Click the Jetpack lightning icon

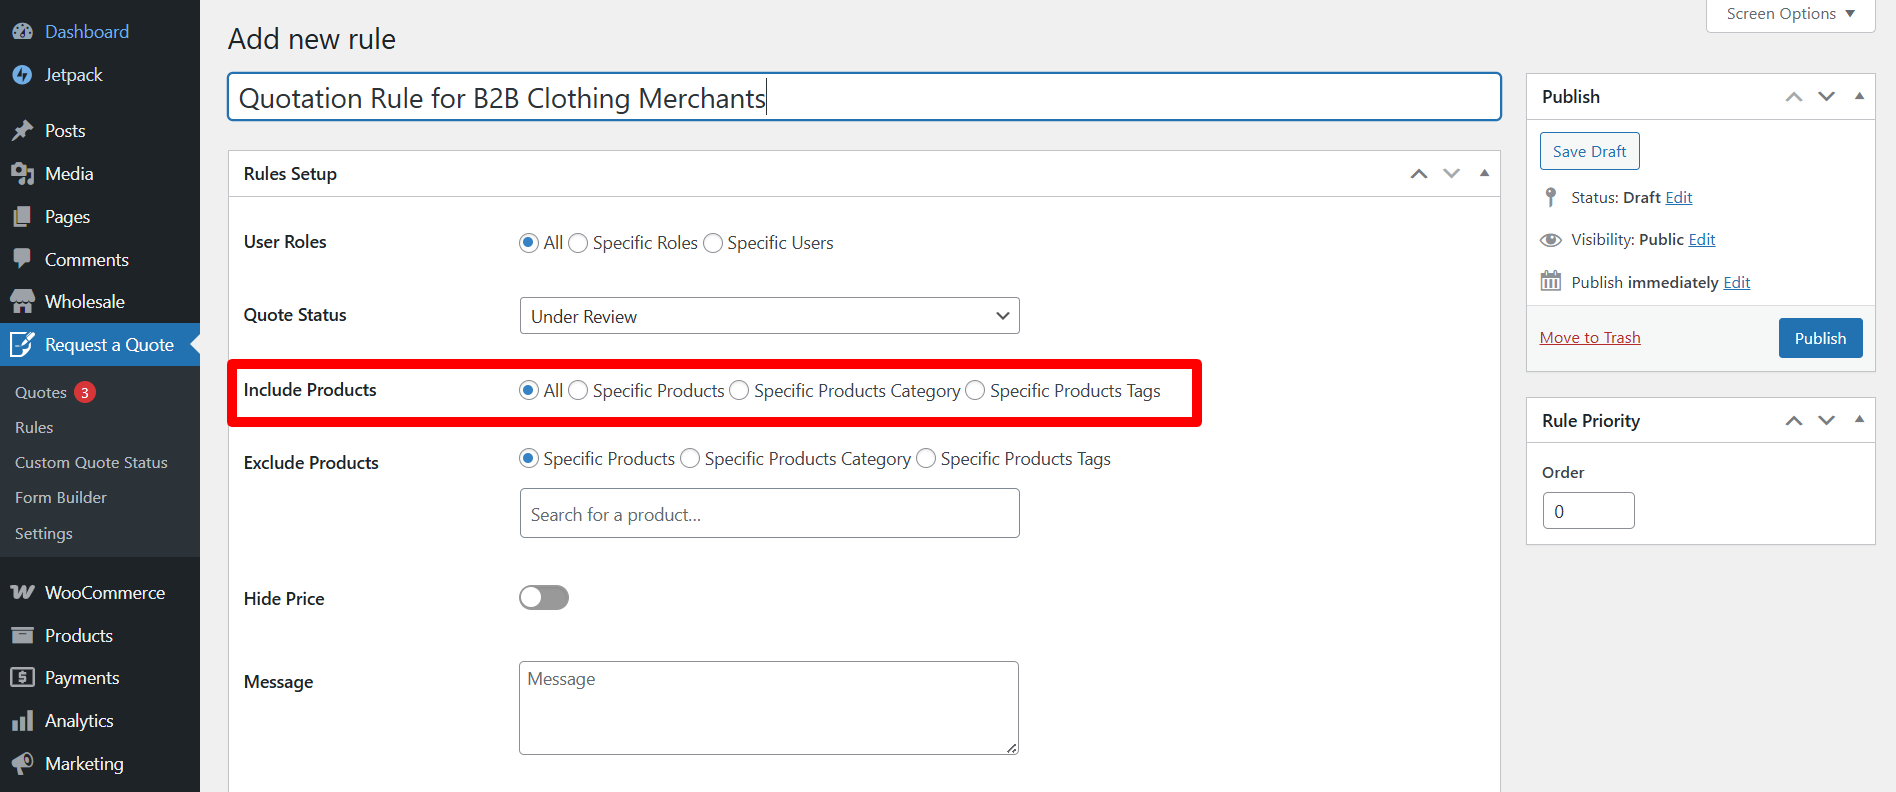pos(22,75)
